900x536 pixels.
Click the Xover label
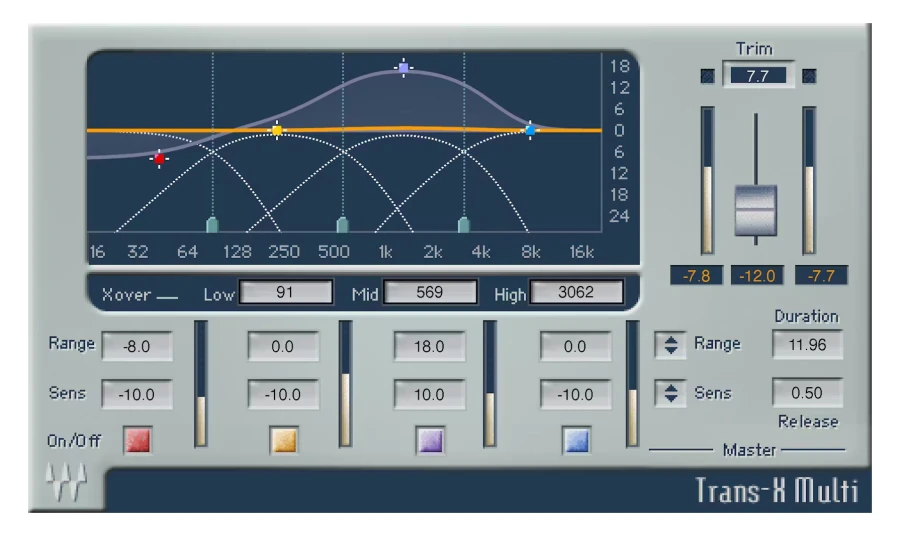click(126, 295)
